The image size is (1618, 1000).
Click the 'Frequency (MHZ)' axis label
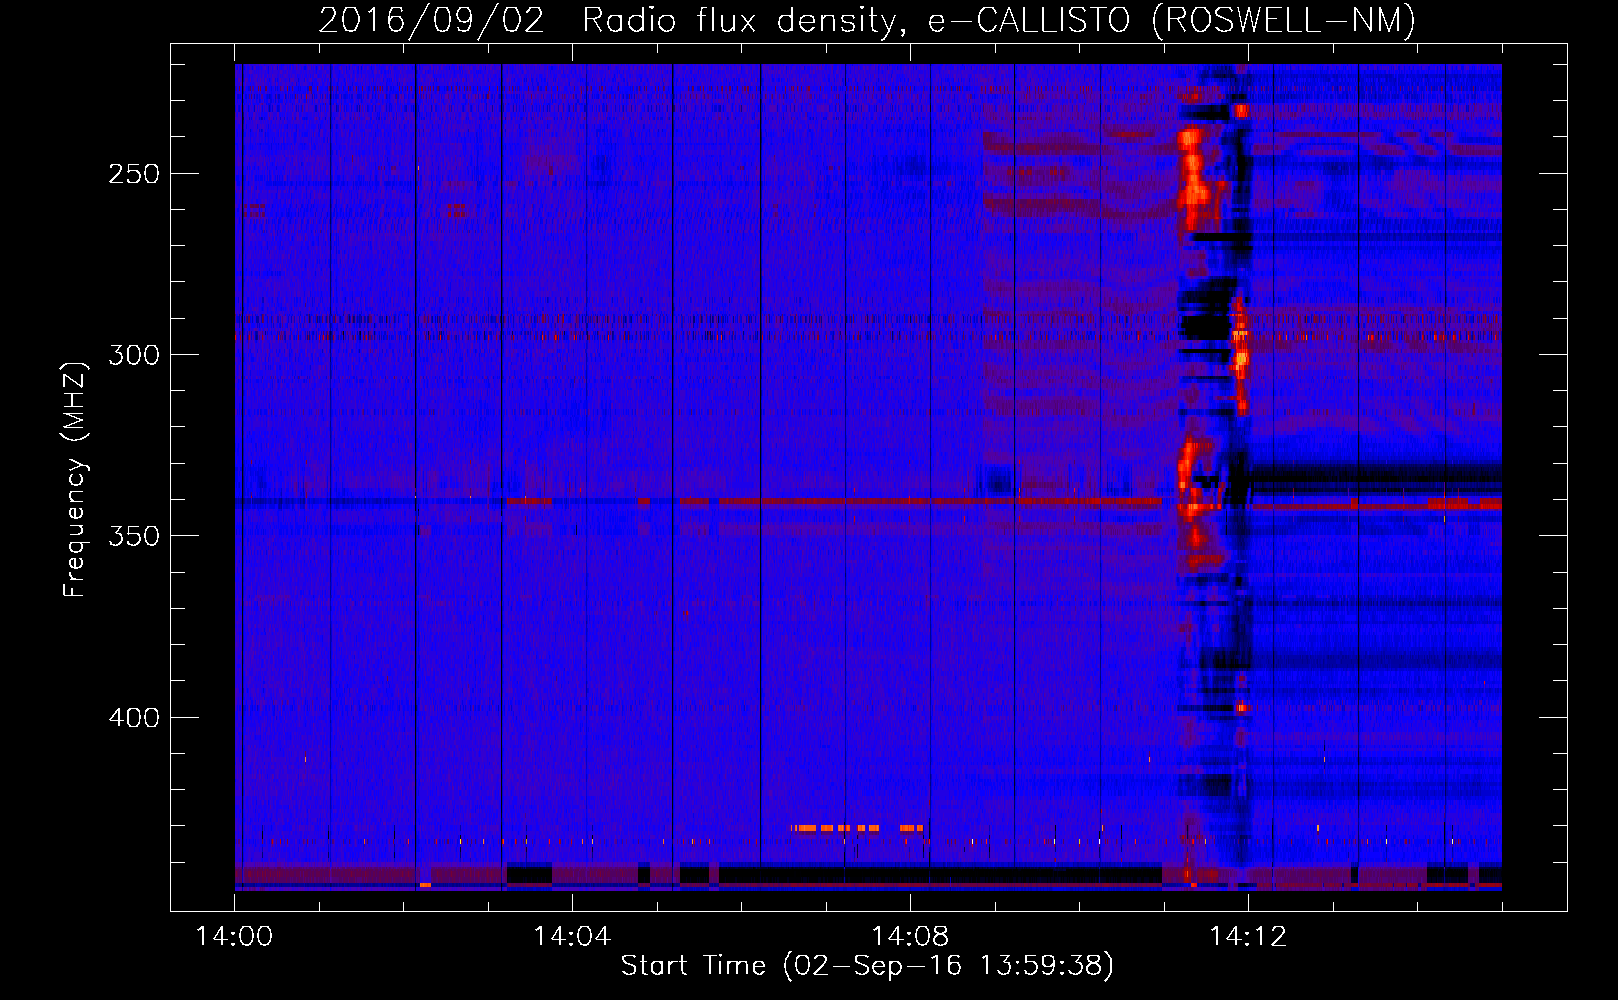tap(76, 479)
